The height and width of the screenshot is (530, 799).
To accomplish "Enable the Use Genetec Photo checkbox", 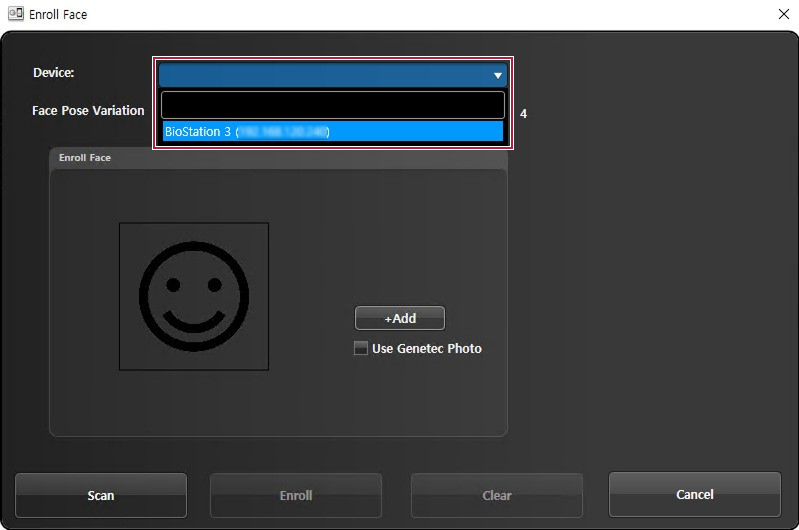I will (x=361, y=348).
